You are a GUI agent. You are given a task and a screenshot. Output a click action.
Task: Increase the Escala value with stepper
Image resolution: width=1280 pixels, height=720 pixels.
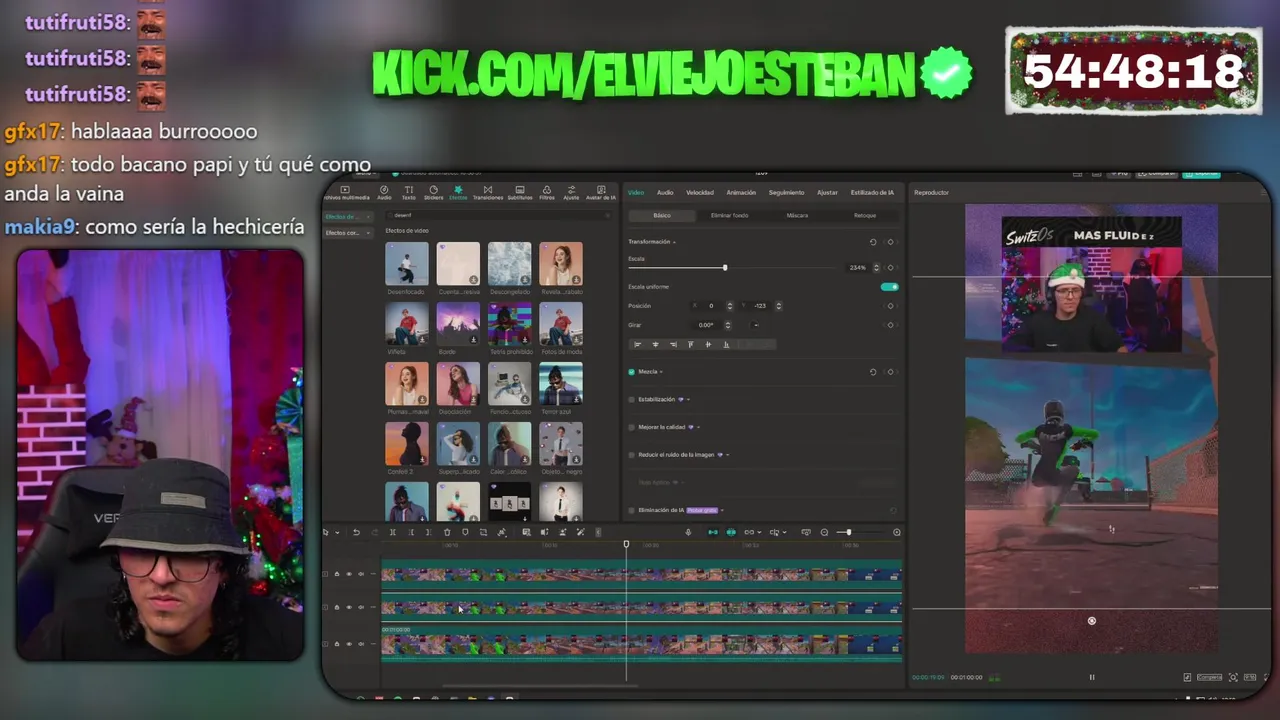(x=876, y=265)
